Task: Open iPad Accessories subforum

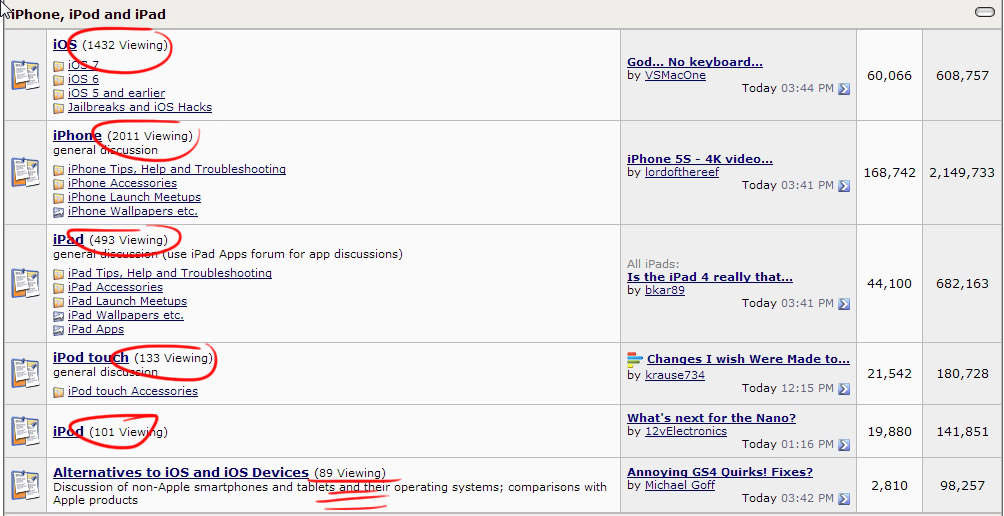Action: tap(115, 287)
